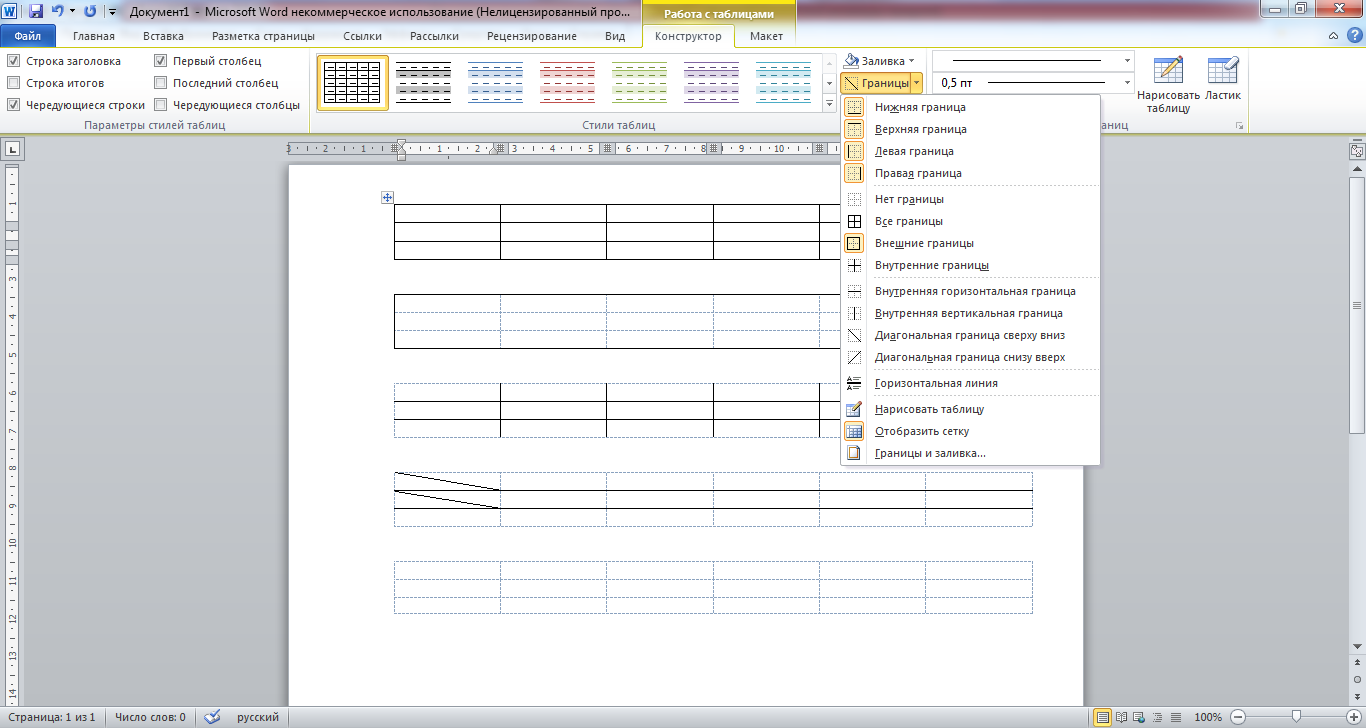This screenshot has height=728, width=1366.
Task: Toggle Строка итогов checkbox
Action: 13,83
